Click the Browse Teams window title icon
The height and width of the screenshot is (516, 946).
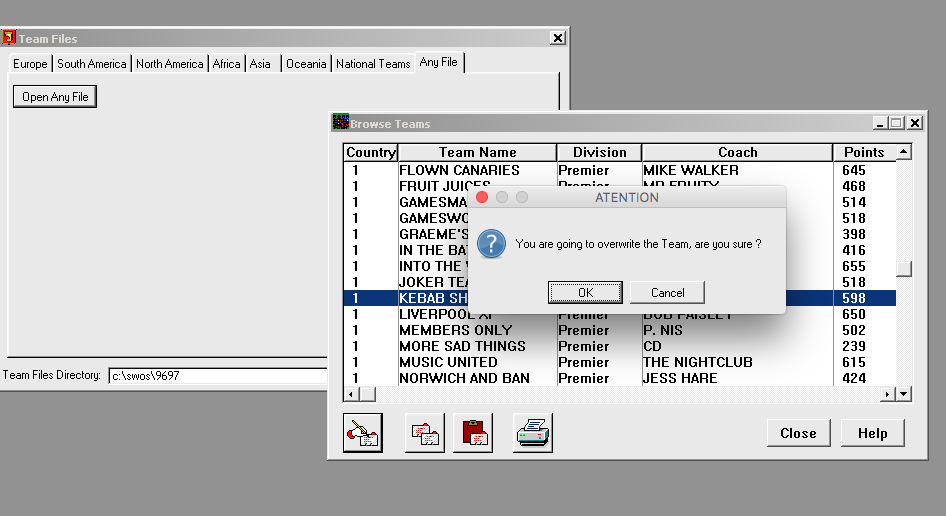pos(340,123)
